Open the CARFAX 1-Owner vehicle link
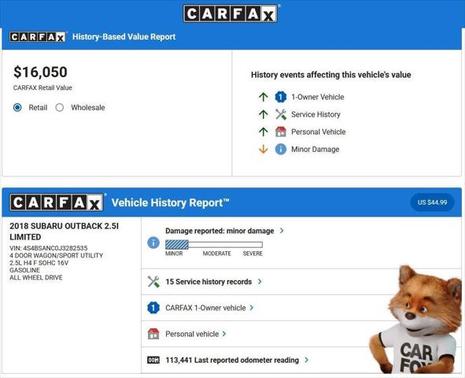The height and width of the screenshot is (378, 465). [x=206, y=308]
